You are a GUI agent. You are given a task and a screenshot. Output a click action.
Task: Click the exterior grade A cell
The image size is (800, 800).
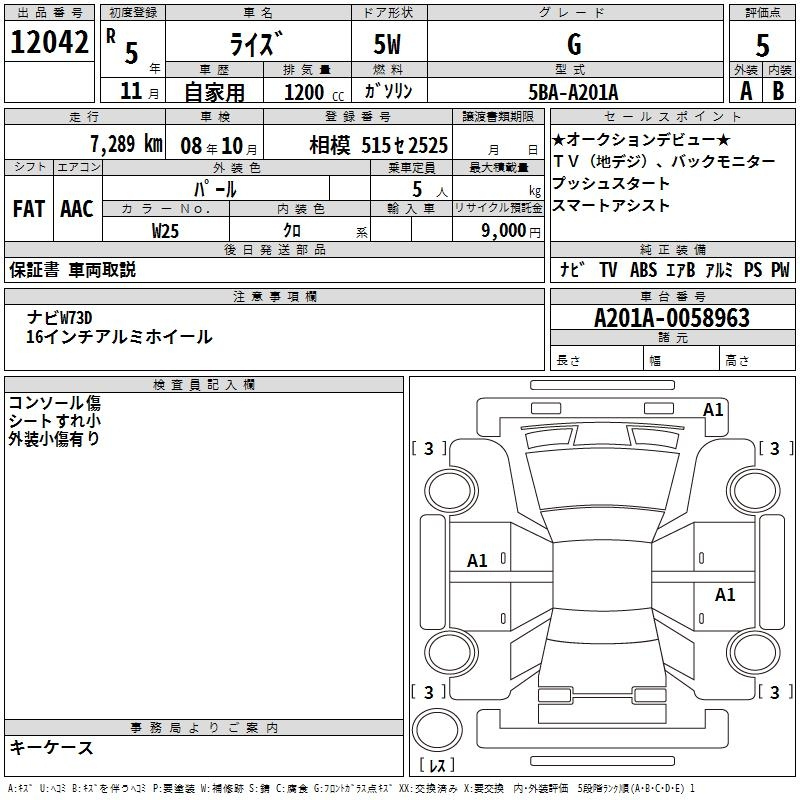pyautogui.click(x=745, y=90)
